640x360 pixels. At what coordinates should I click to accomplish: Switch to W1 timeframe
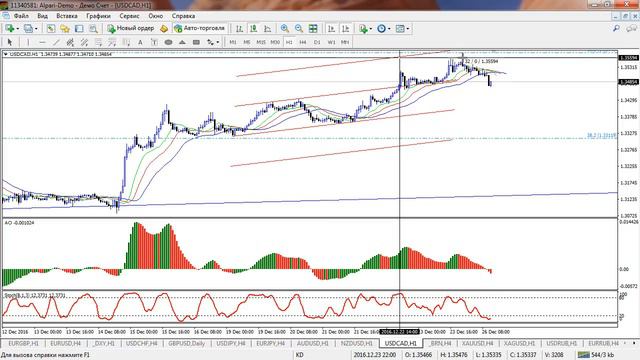click(x=331, y=42)
